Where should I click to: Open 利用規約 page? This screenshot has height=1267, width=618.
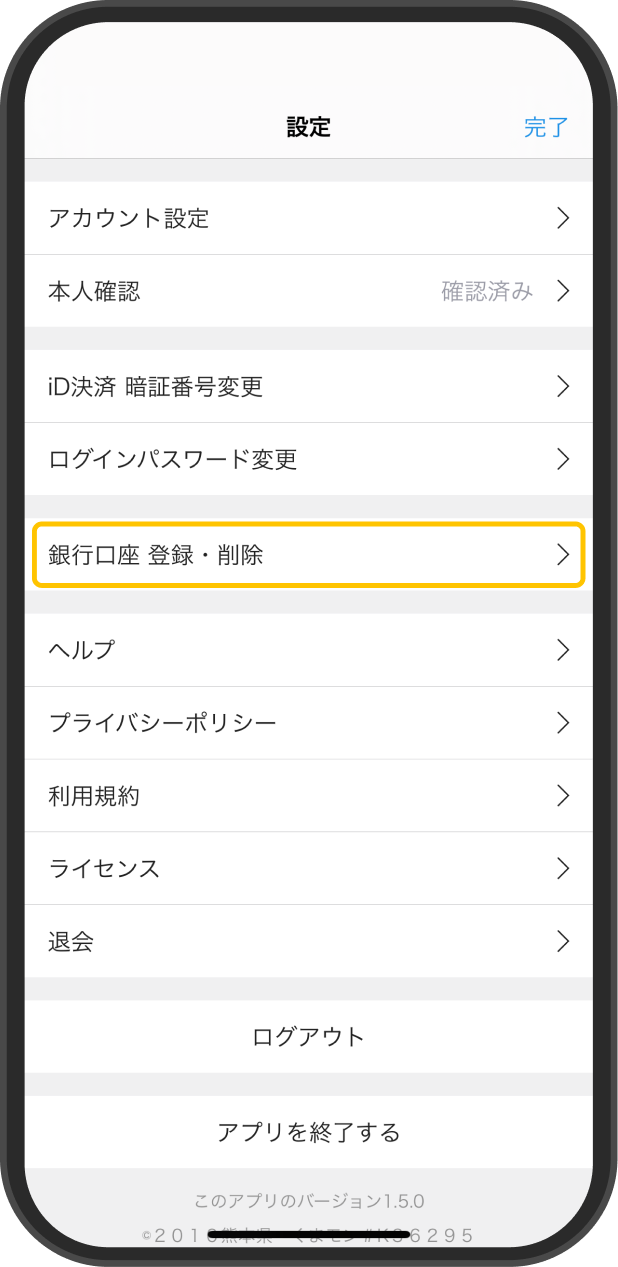[x=309, y=796]
